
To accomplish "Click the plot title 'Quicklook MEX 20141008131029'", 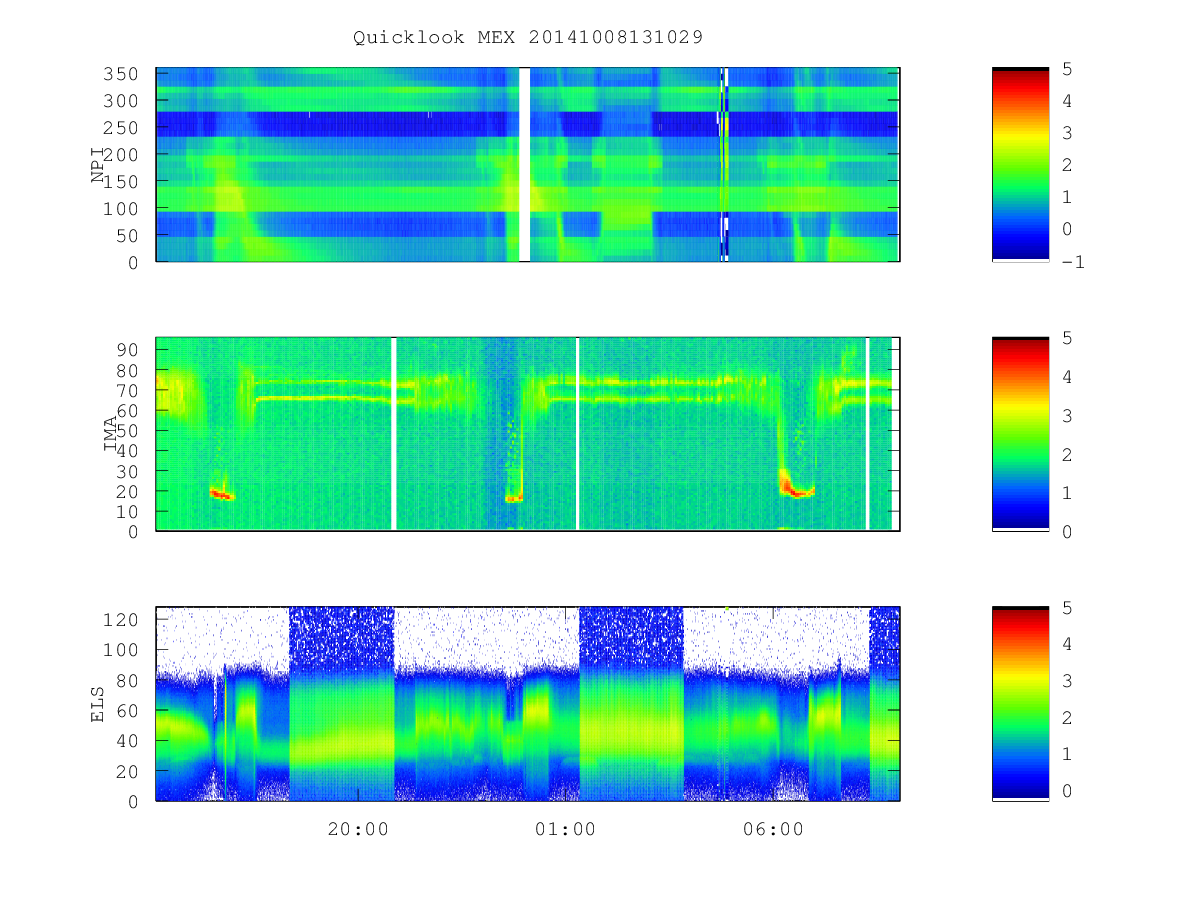I will click(x=528, y=37).
